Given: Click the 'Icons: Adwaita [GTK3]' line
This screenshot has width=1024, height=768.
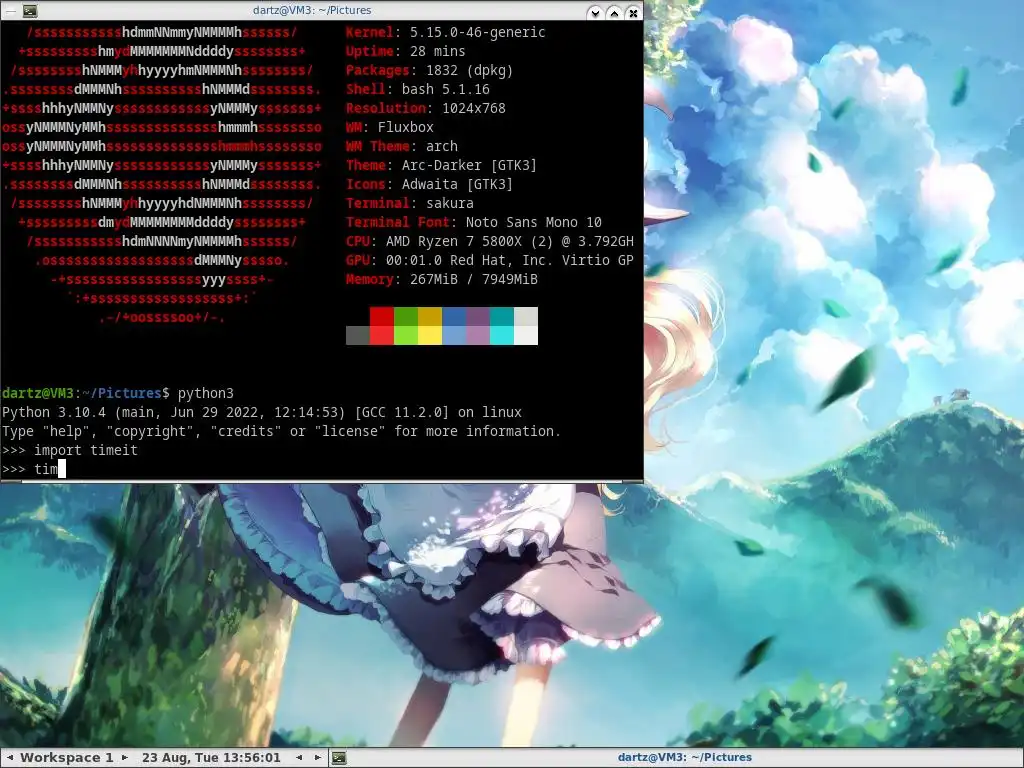Looking at the screenshot, I should click(430, 184).
